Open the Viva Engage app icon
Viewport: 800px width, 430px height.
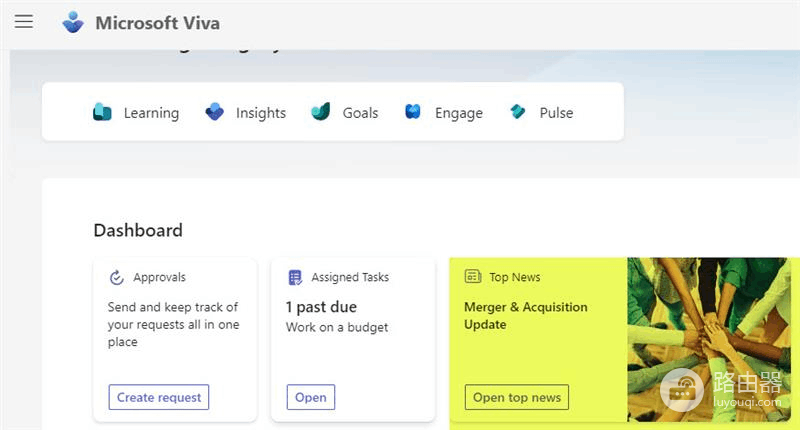(413, 111)
